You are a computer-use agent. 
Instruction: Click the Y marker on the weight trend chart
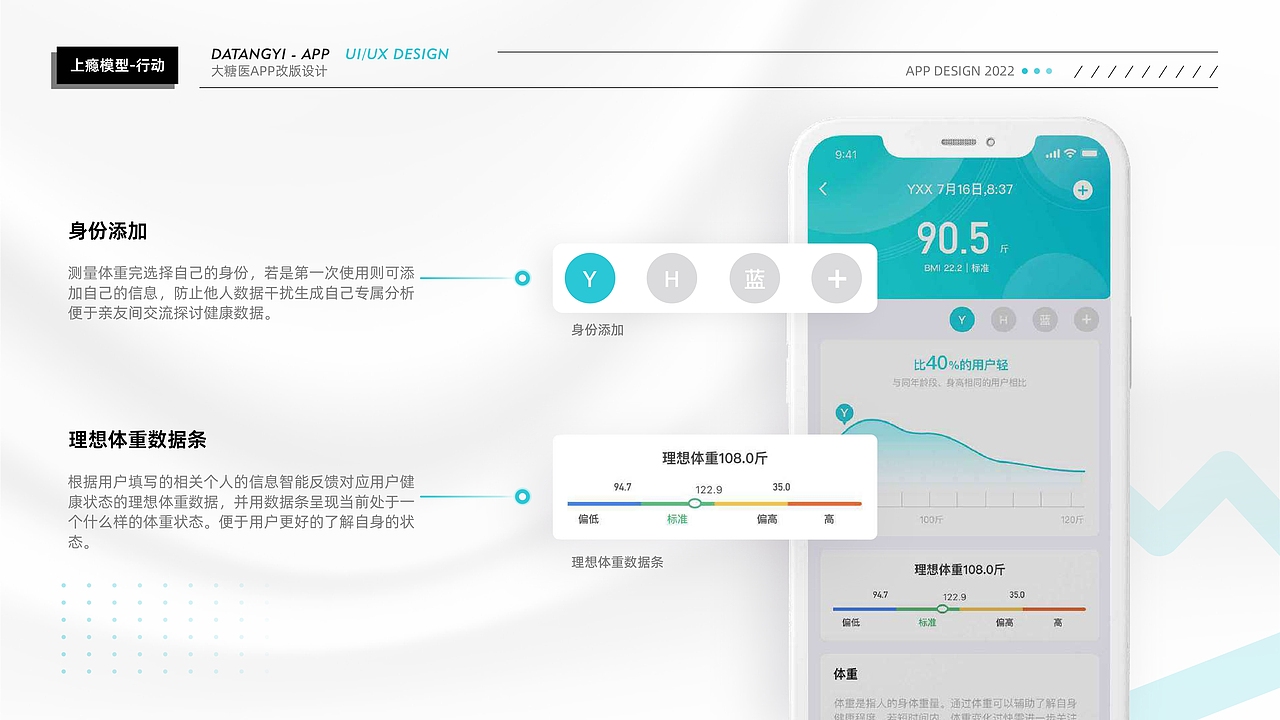tap(843, 413)
